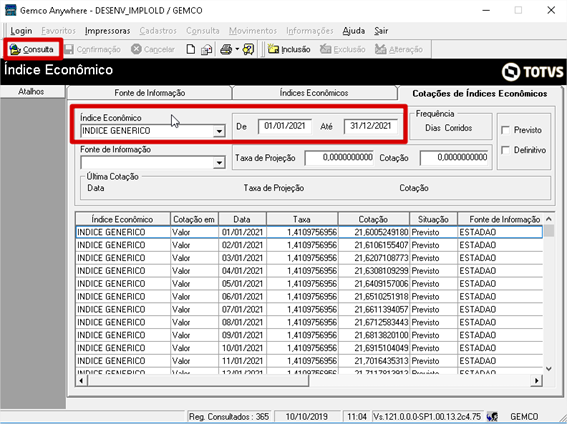Click the Taxa column header

(x=302, y=219)
